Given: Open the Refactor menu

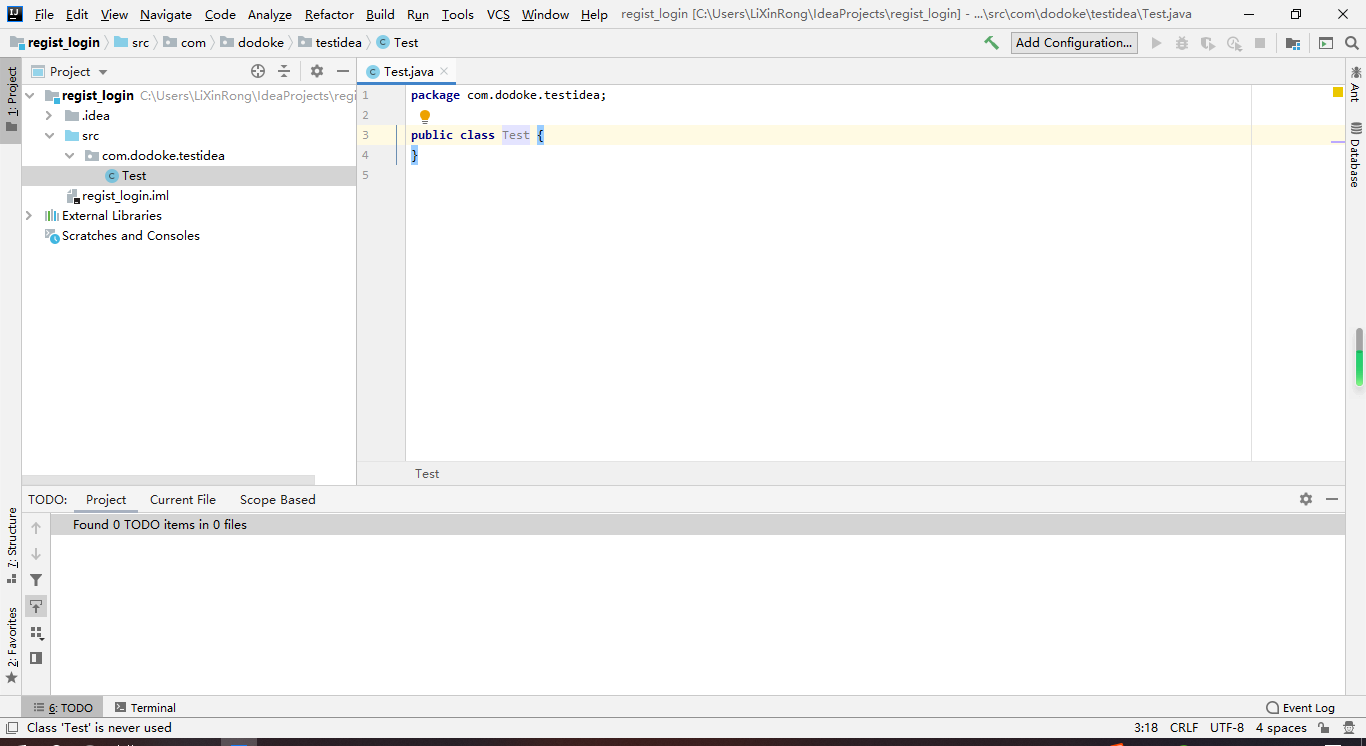Looking at the screenshot, I should (329, 14).
